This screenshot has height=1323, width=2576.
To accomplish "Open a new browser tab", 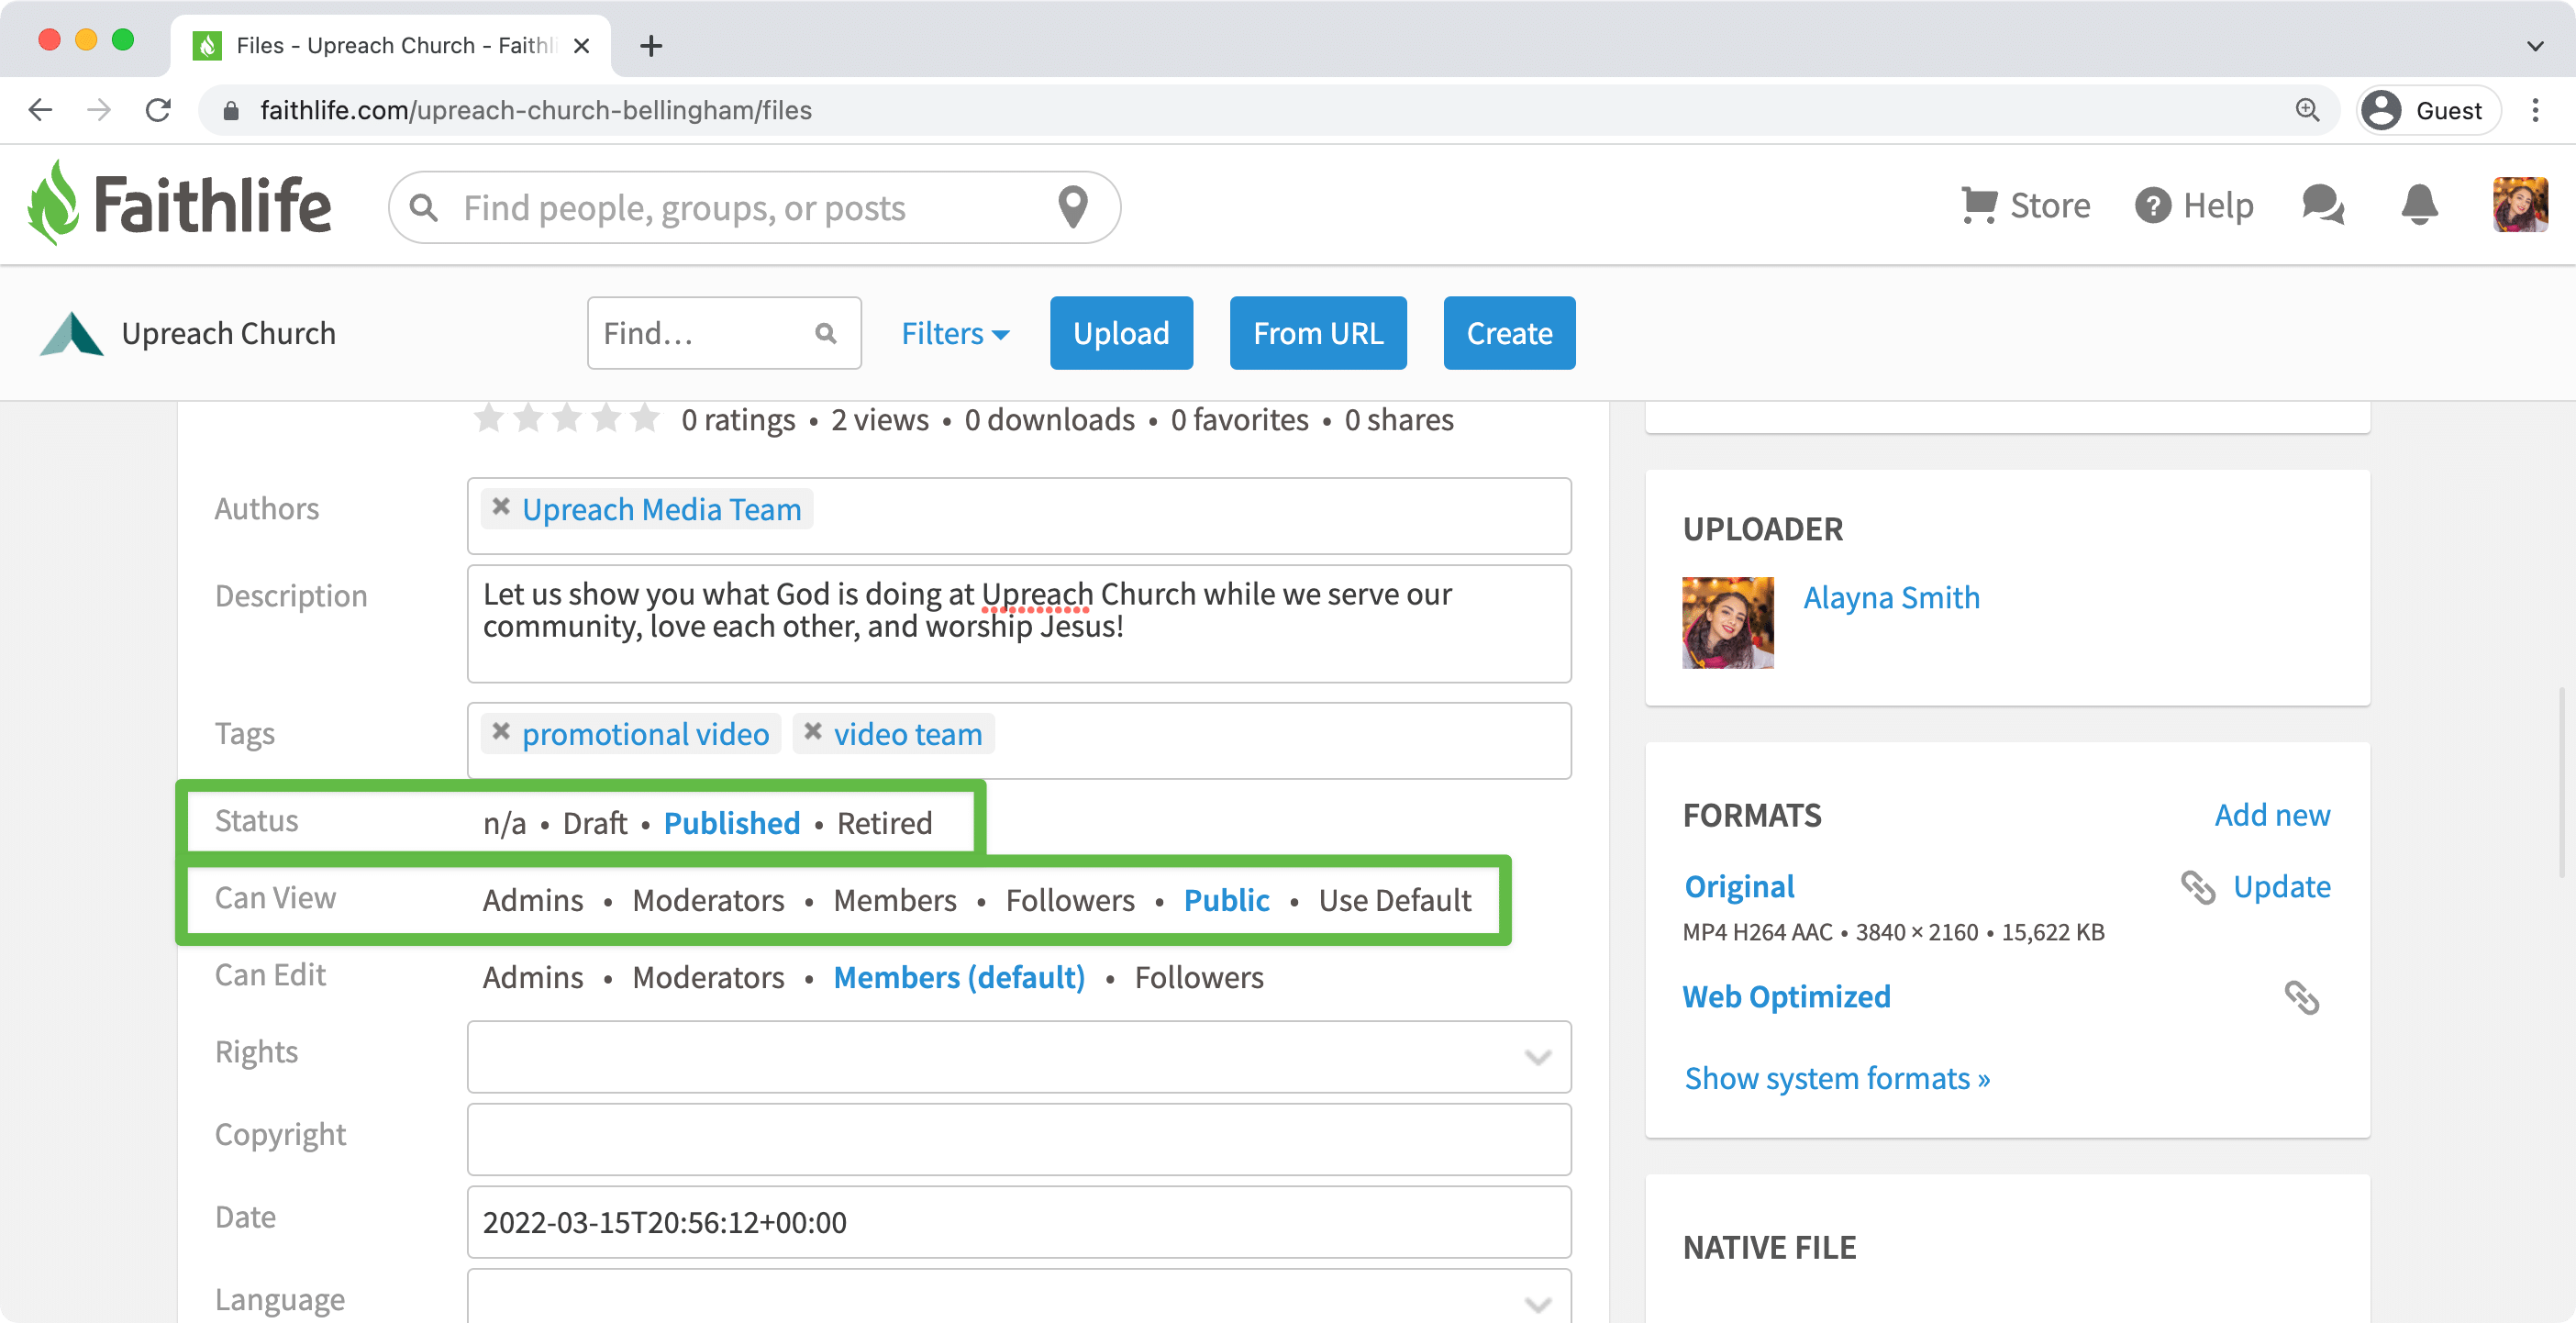I will tap(651, 46).
